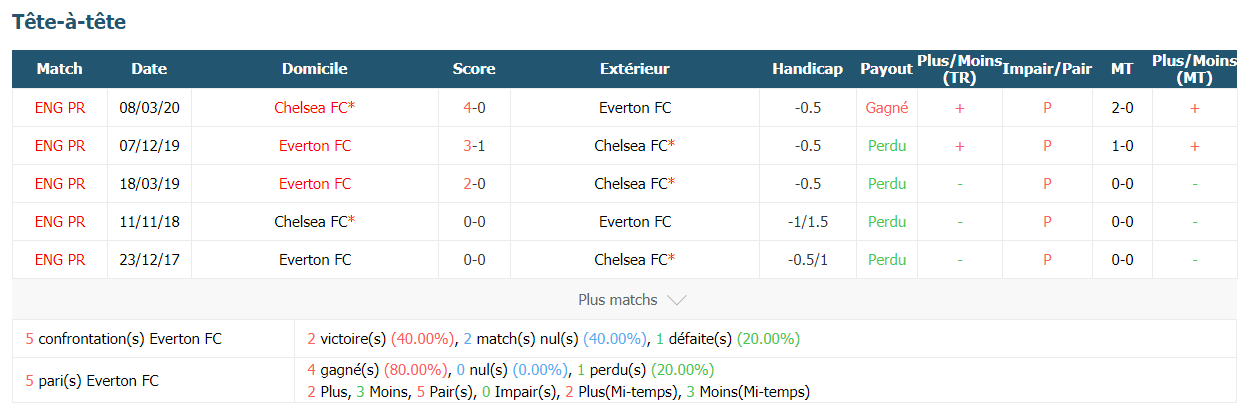Select the Impair/Pair column header
The width and height of the screenshot is (1249, 419).
(x=1047, y=69)
